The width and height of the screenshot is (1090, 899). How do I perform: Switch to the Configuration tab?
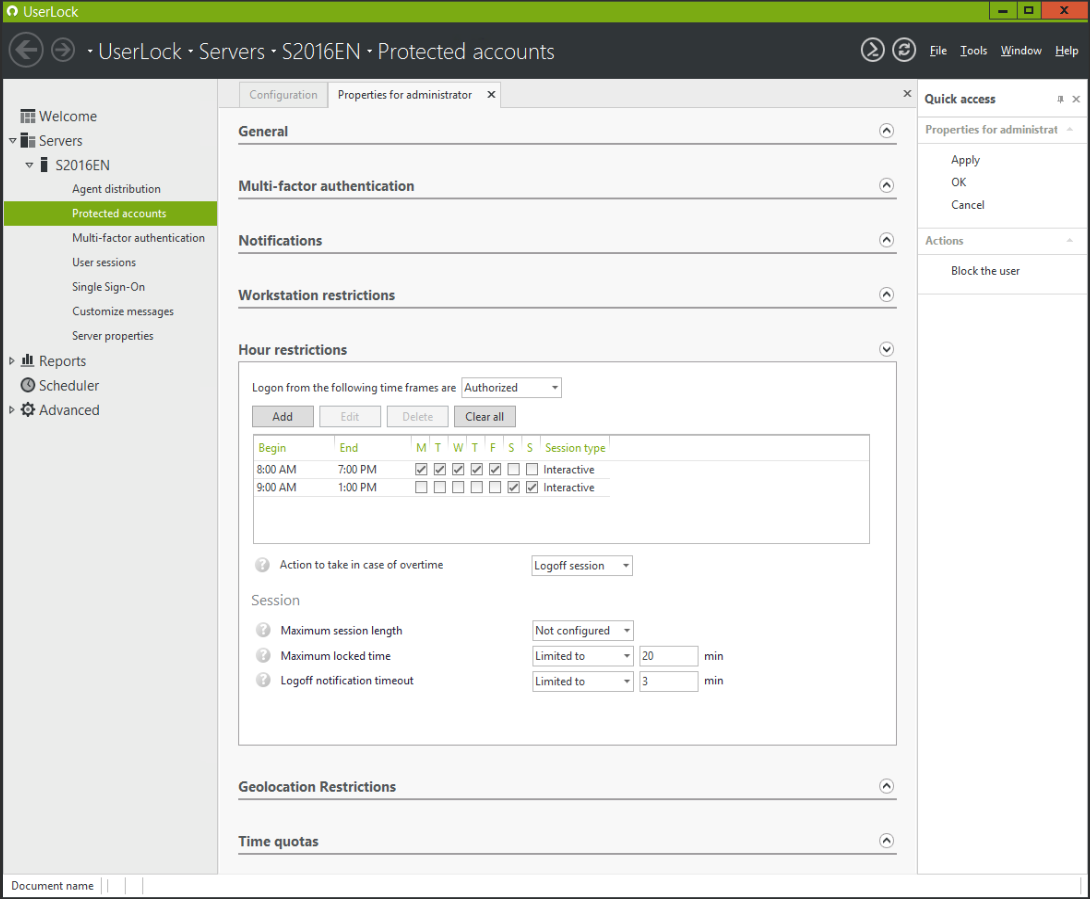[x=283, y=95]
